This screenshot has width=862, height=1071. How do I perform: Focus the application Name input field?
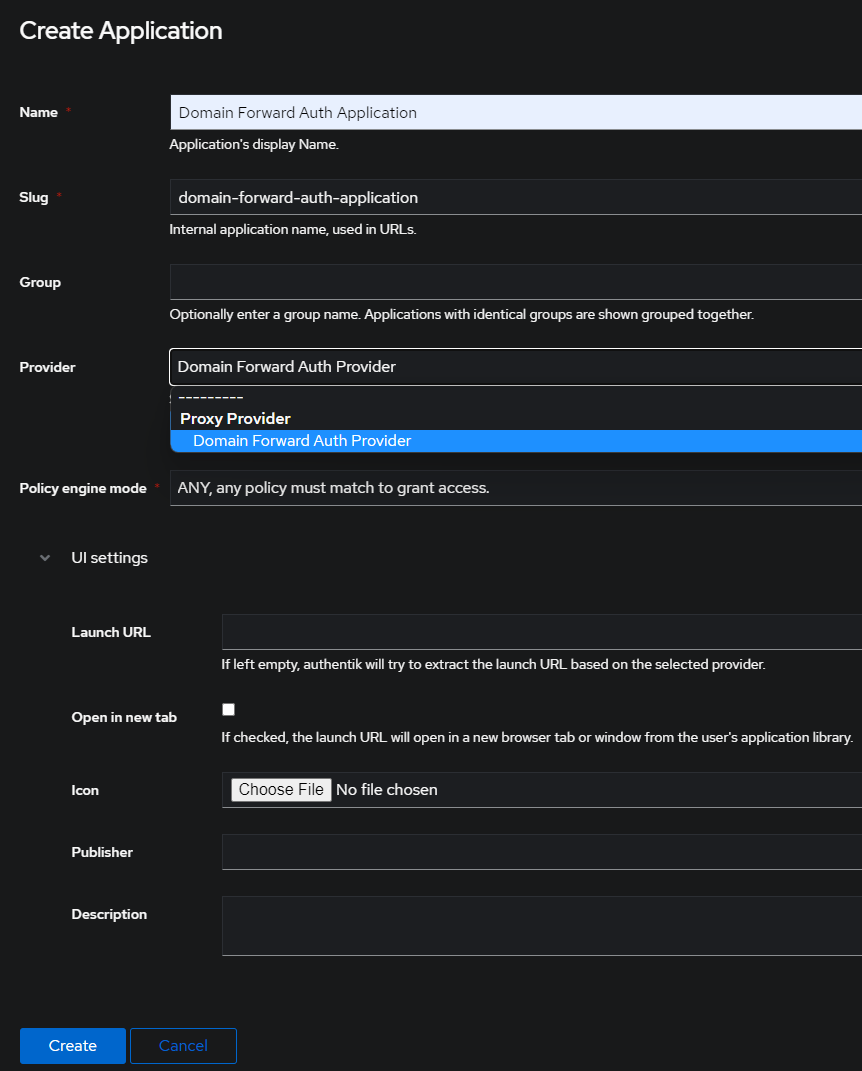[x=516, y=113]
